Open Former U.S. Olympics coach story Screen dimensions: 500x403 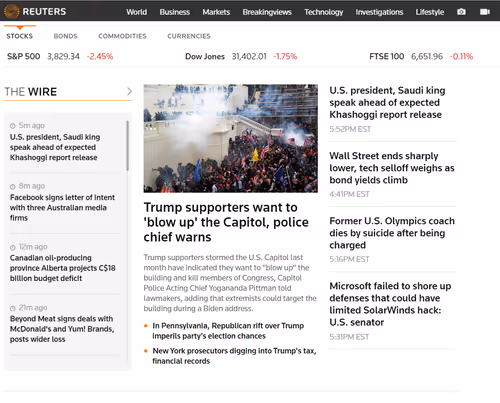coord(392,233)
